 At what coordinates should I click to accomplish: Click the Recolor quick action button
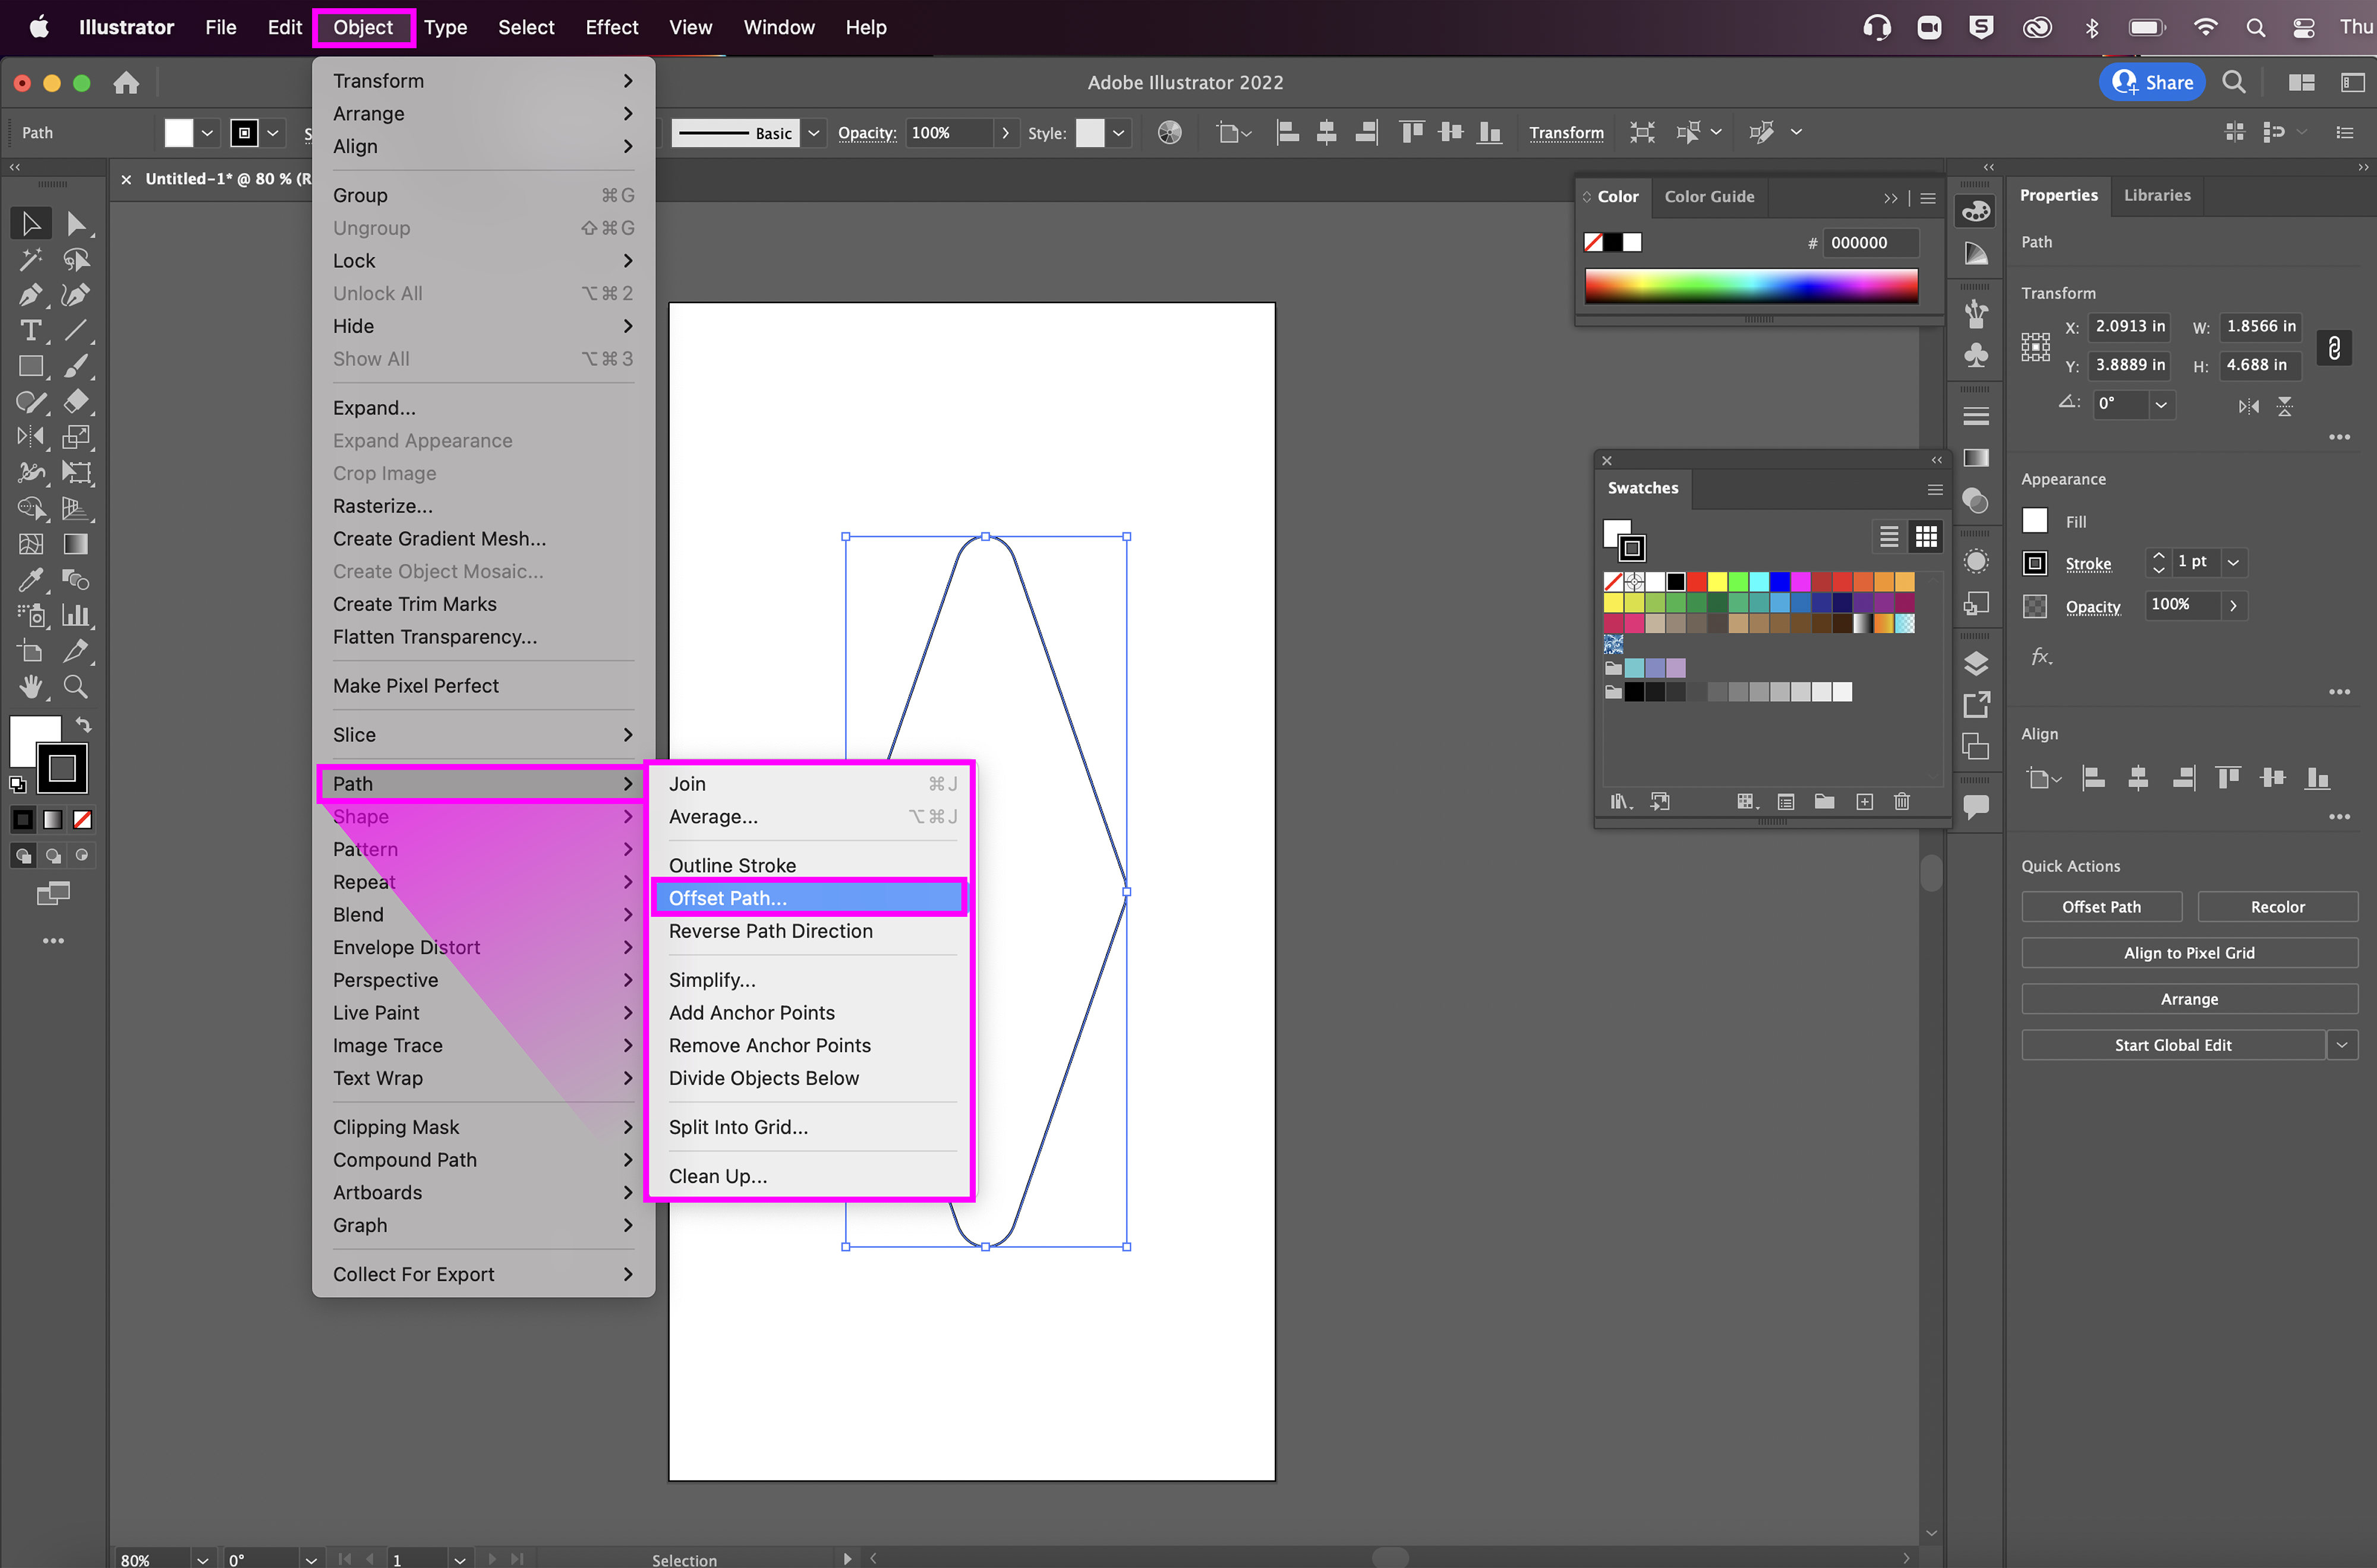pyautogui.click(x=2277, y=907)
